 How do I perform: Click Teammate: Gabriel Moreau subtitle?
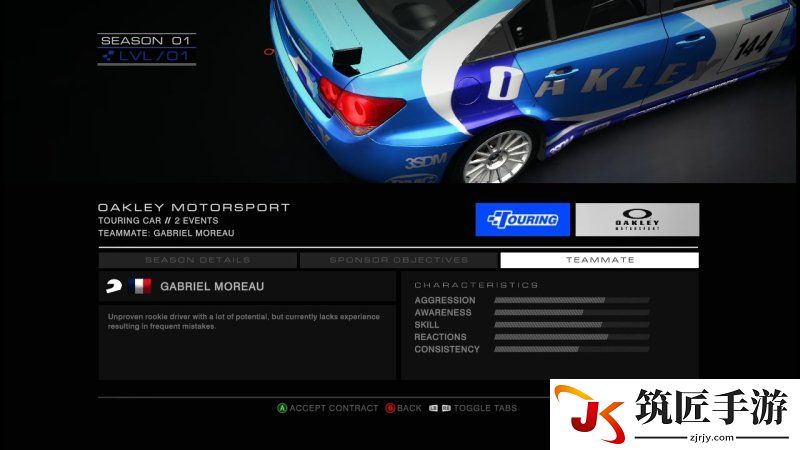166,233
